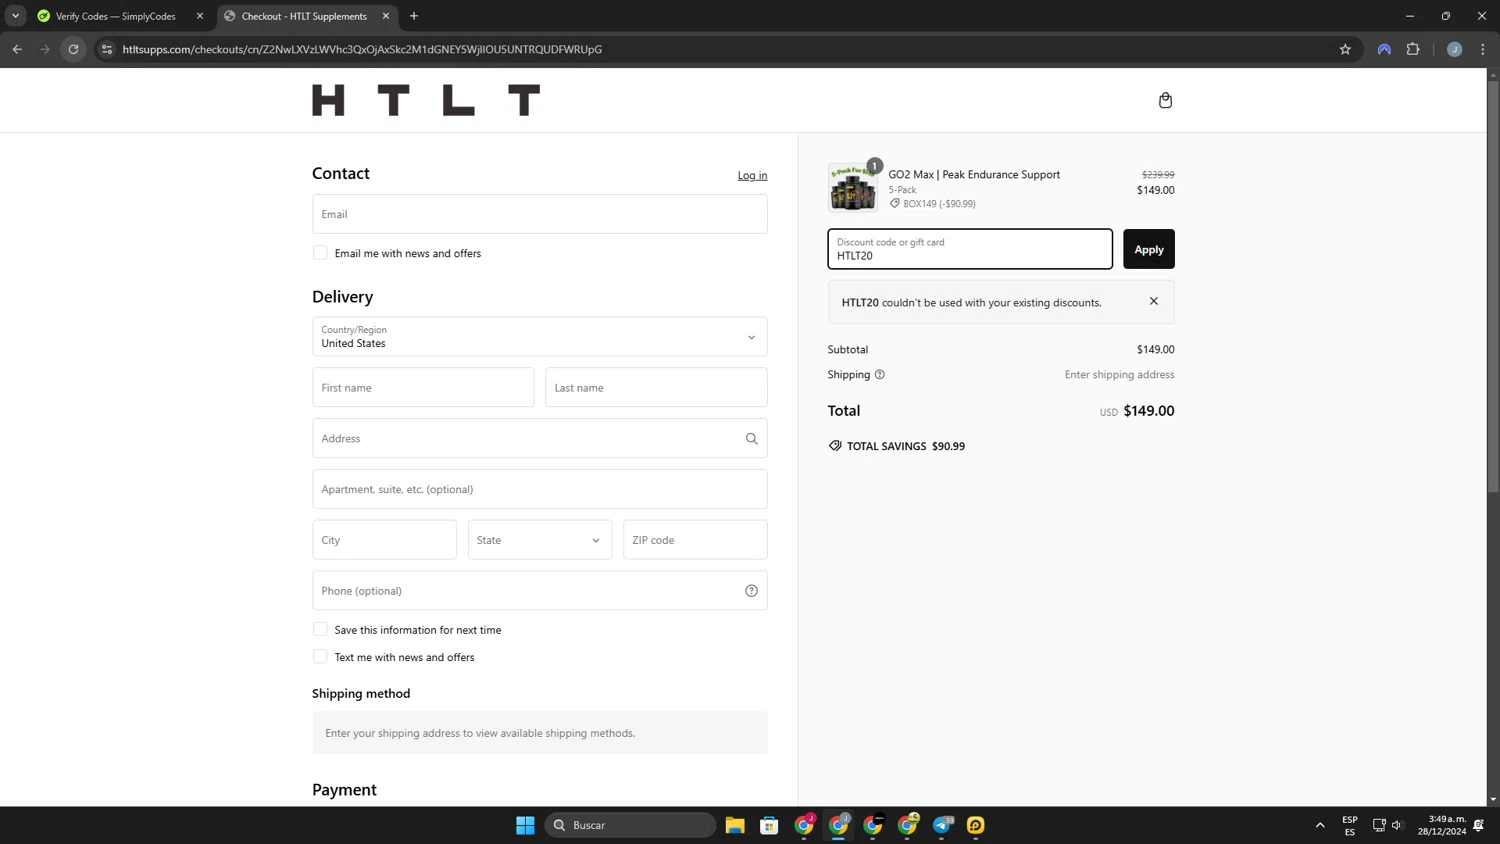Click the discount code input containing HTLT20
1500x844 pixels.
(970, 249)
